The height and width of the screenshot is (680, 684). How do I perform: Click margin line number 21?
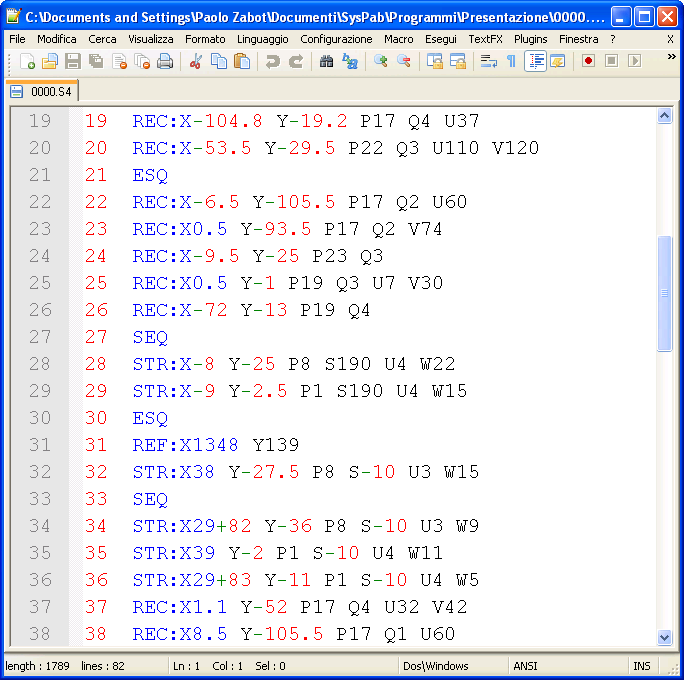[x=40, y=175]
